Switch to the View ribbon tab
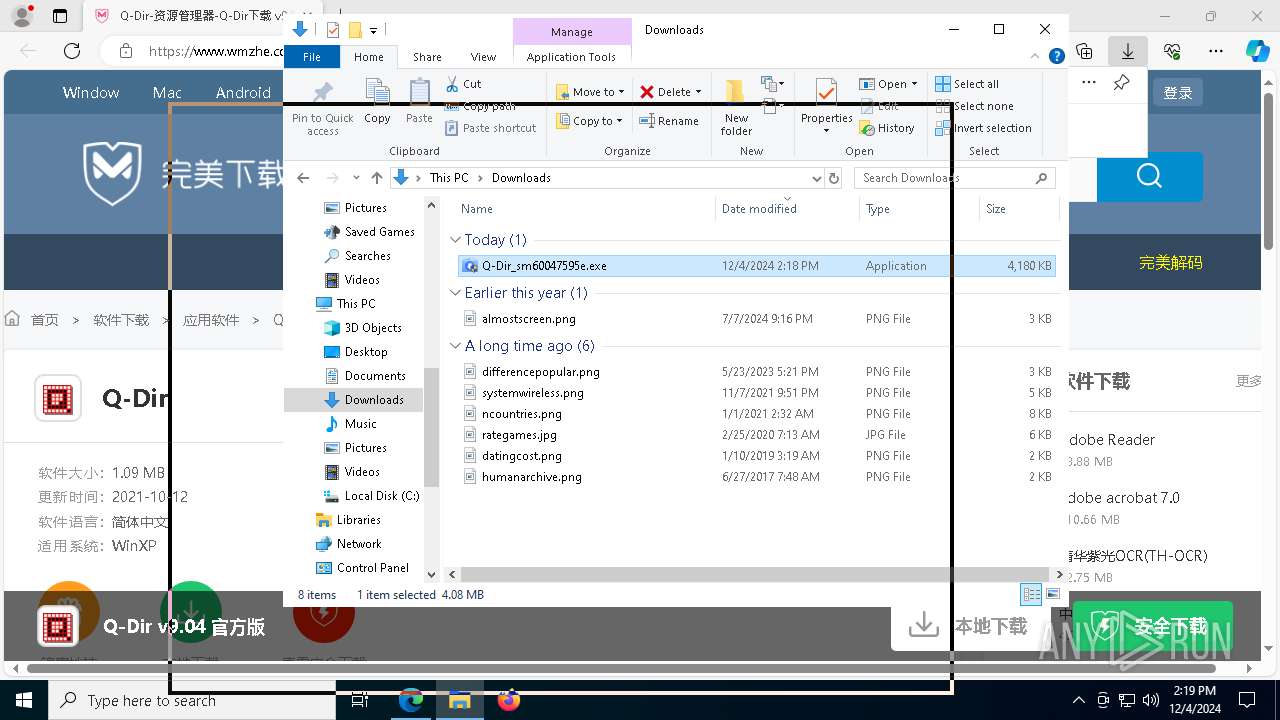The width and height of the screenshot is (1280, 720). point(483,57)
